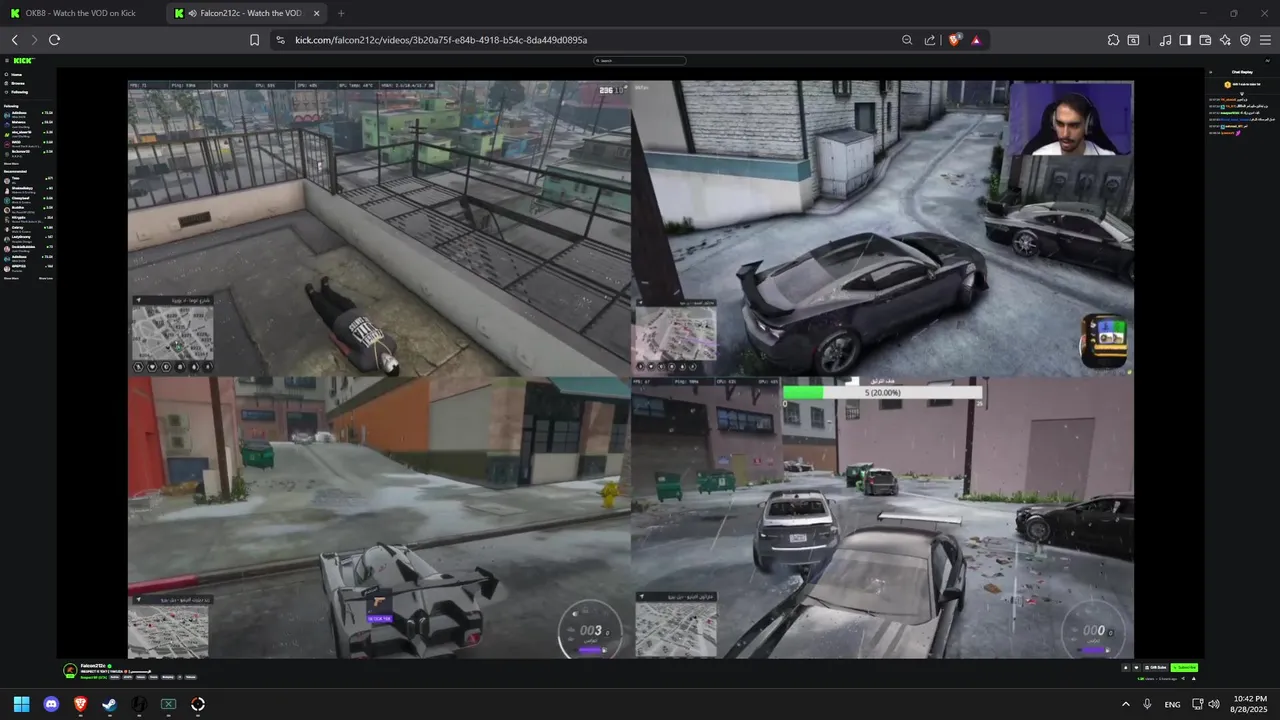Collapse the Chat Replay panel
The height and width of the screenshot is (720, 1280).
tap(1209, 72)
